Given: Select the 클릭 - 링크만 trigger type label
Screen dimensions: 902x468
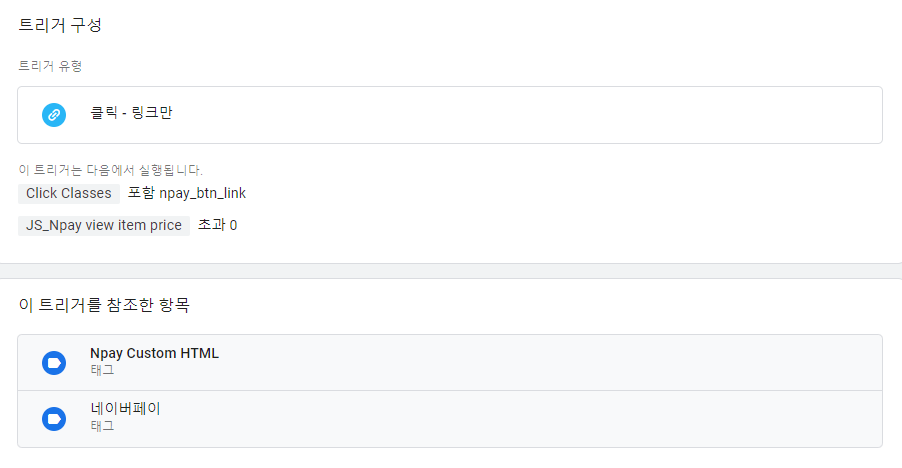Looking at the screenshot, I should click(x=131, y=113).
